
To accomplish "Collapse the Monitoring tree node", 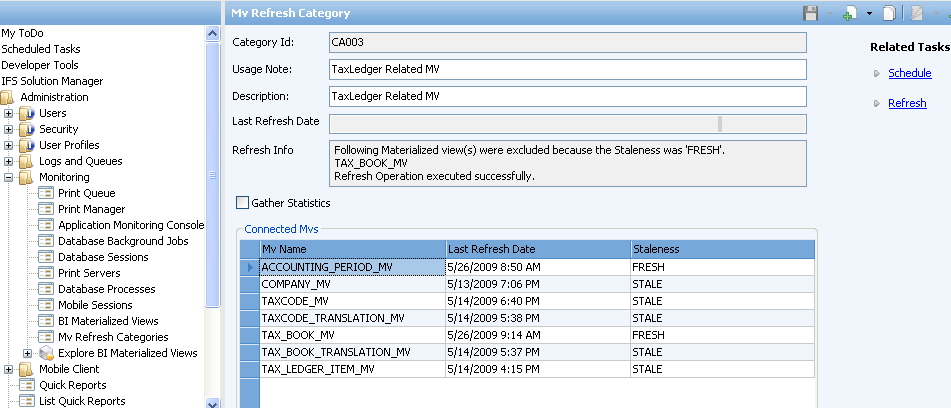I will click(8, 177).
